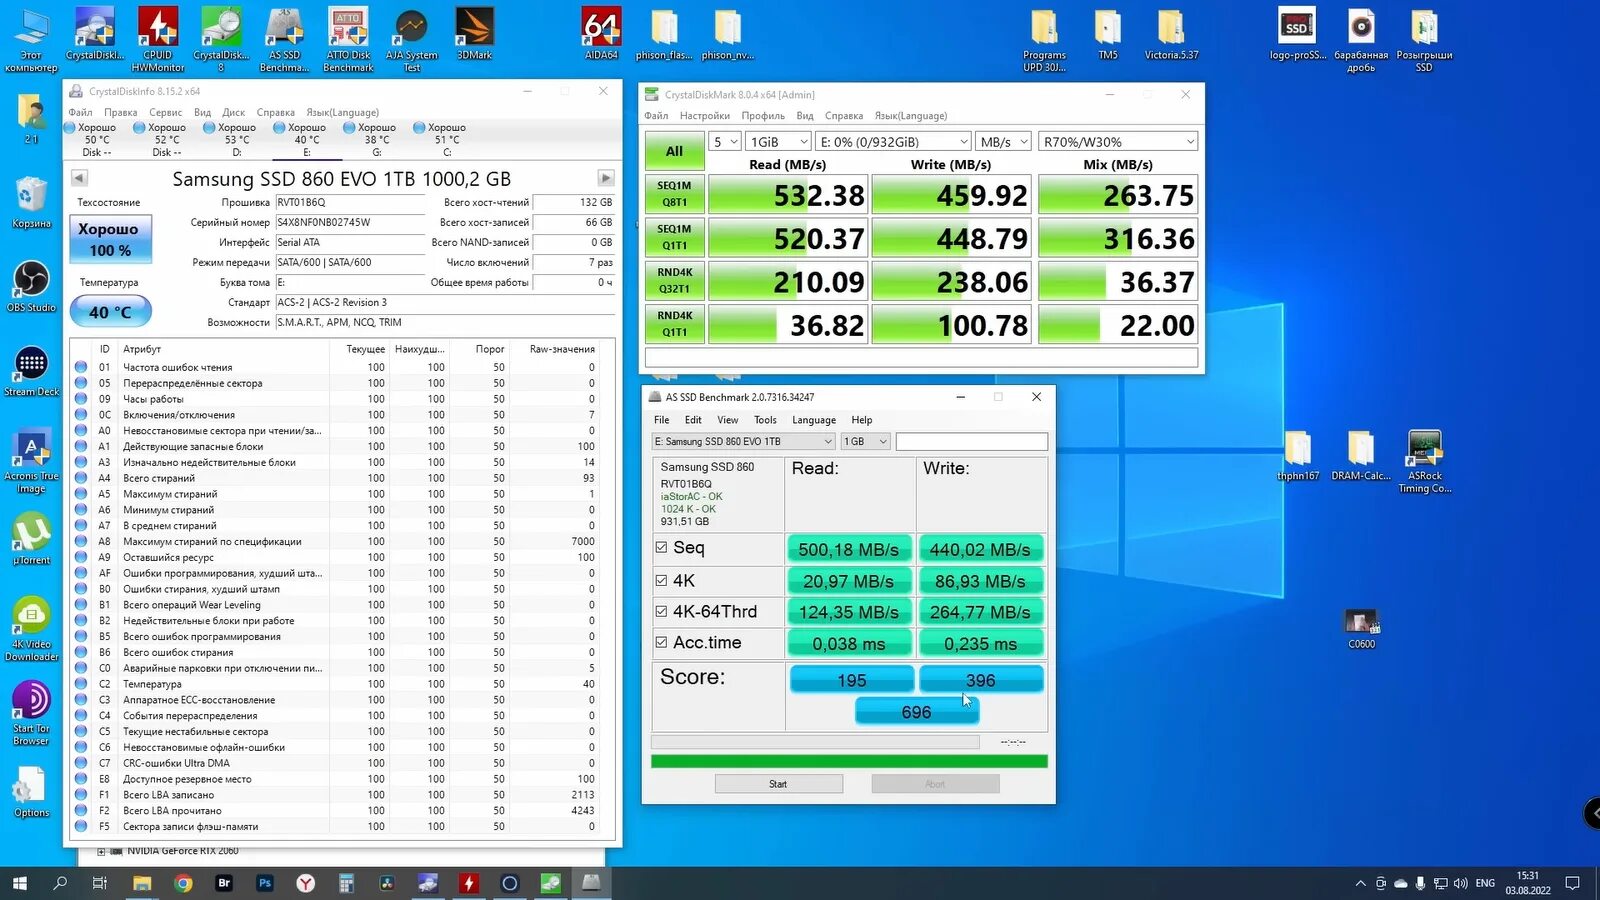The width and height of the screenshot is (1600, 900).
Task: Open the ATTO Disk Benchmark desktop icon
Action: click(x=348, y=39)
